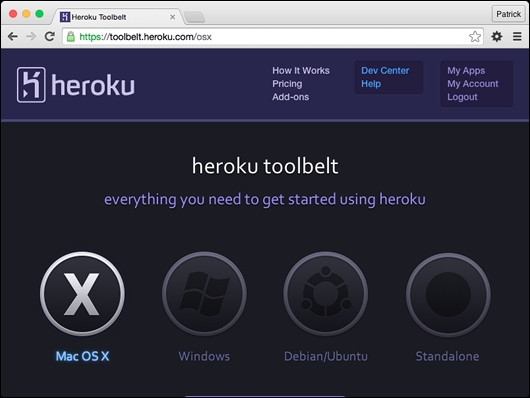Click the toolbelt.heroku.com address bar
Image resolution: width=530 pixels, height=398 pixels.
(272, 37)
